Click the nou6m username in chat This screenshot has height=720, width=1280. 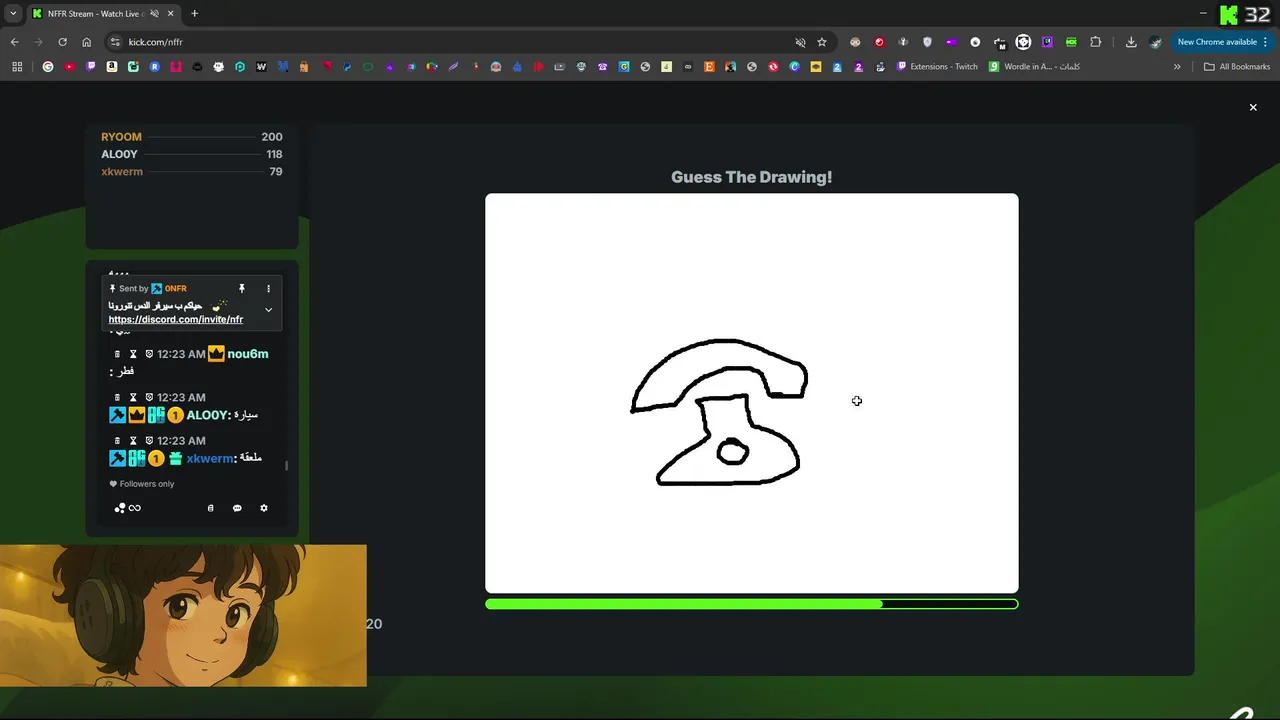click(x=247, y=354)
